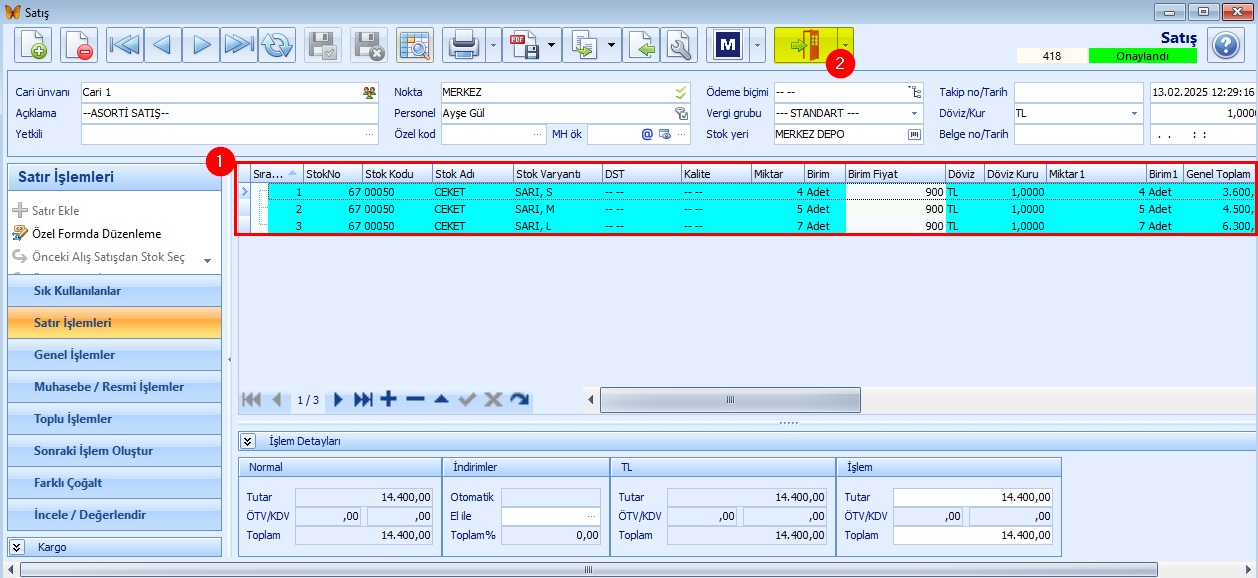
Task: Collapse the İşlem Detayları panel
Action: 248,441
